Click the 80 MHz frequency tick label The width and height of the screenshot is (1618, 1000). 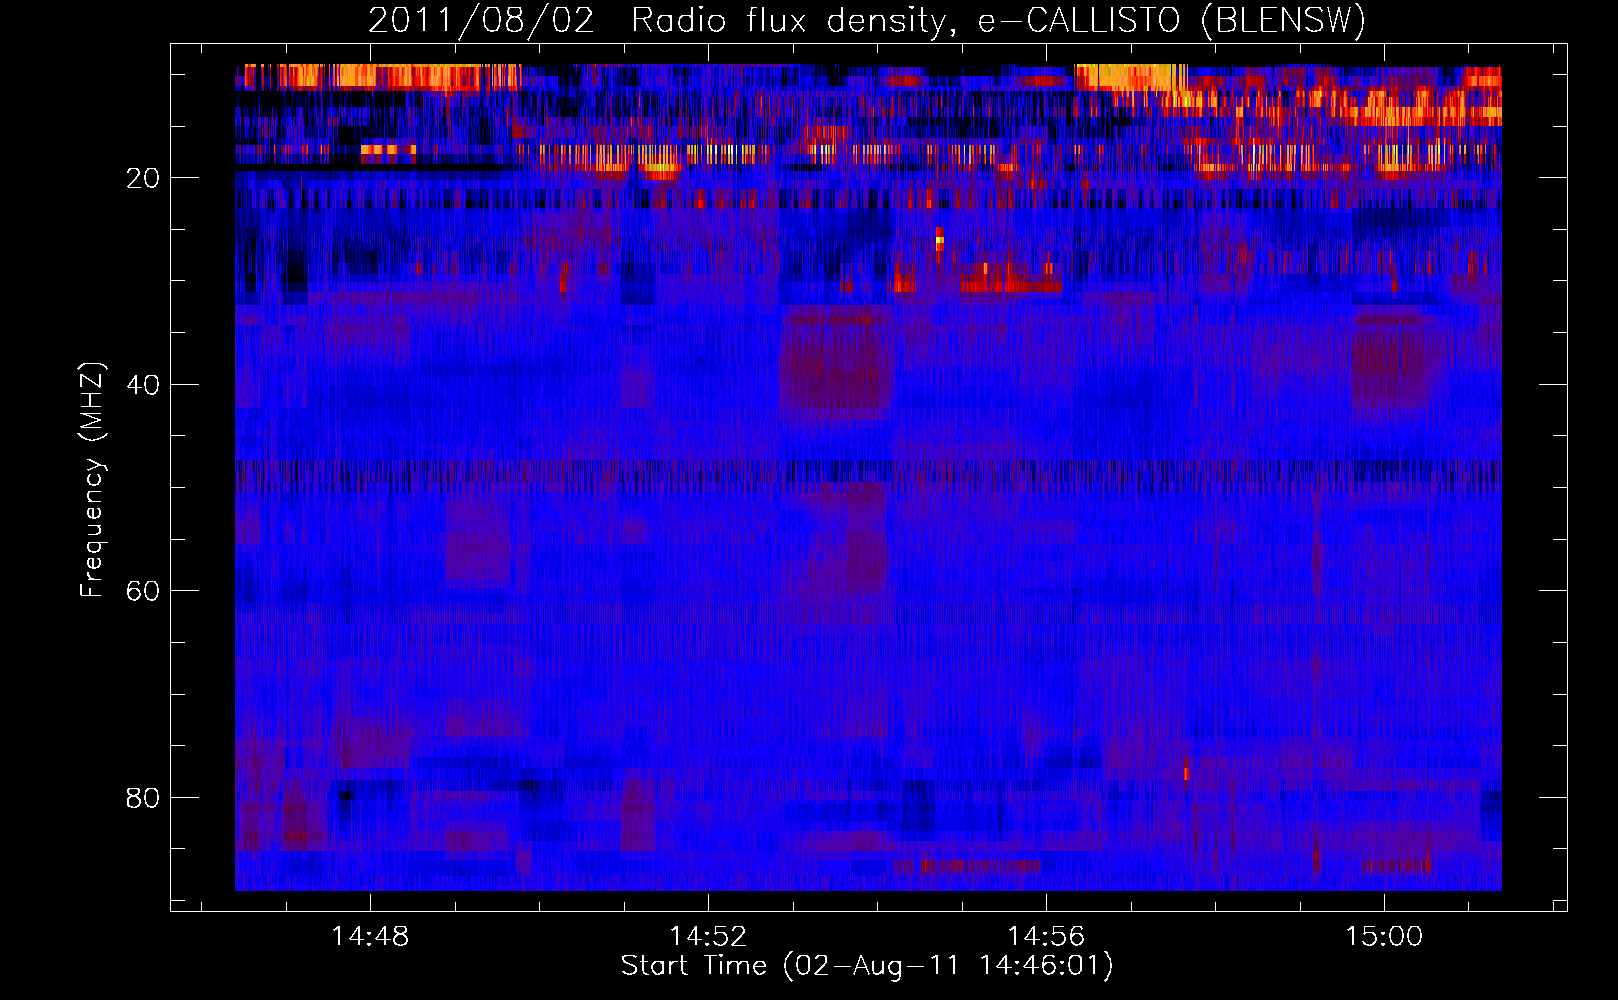143,798
